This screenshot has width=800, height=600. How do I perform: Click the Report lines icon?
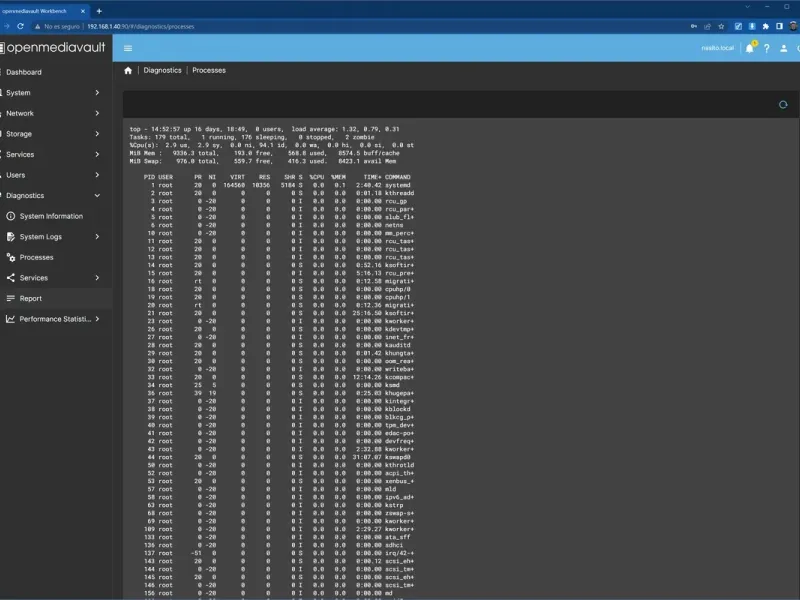10,298
